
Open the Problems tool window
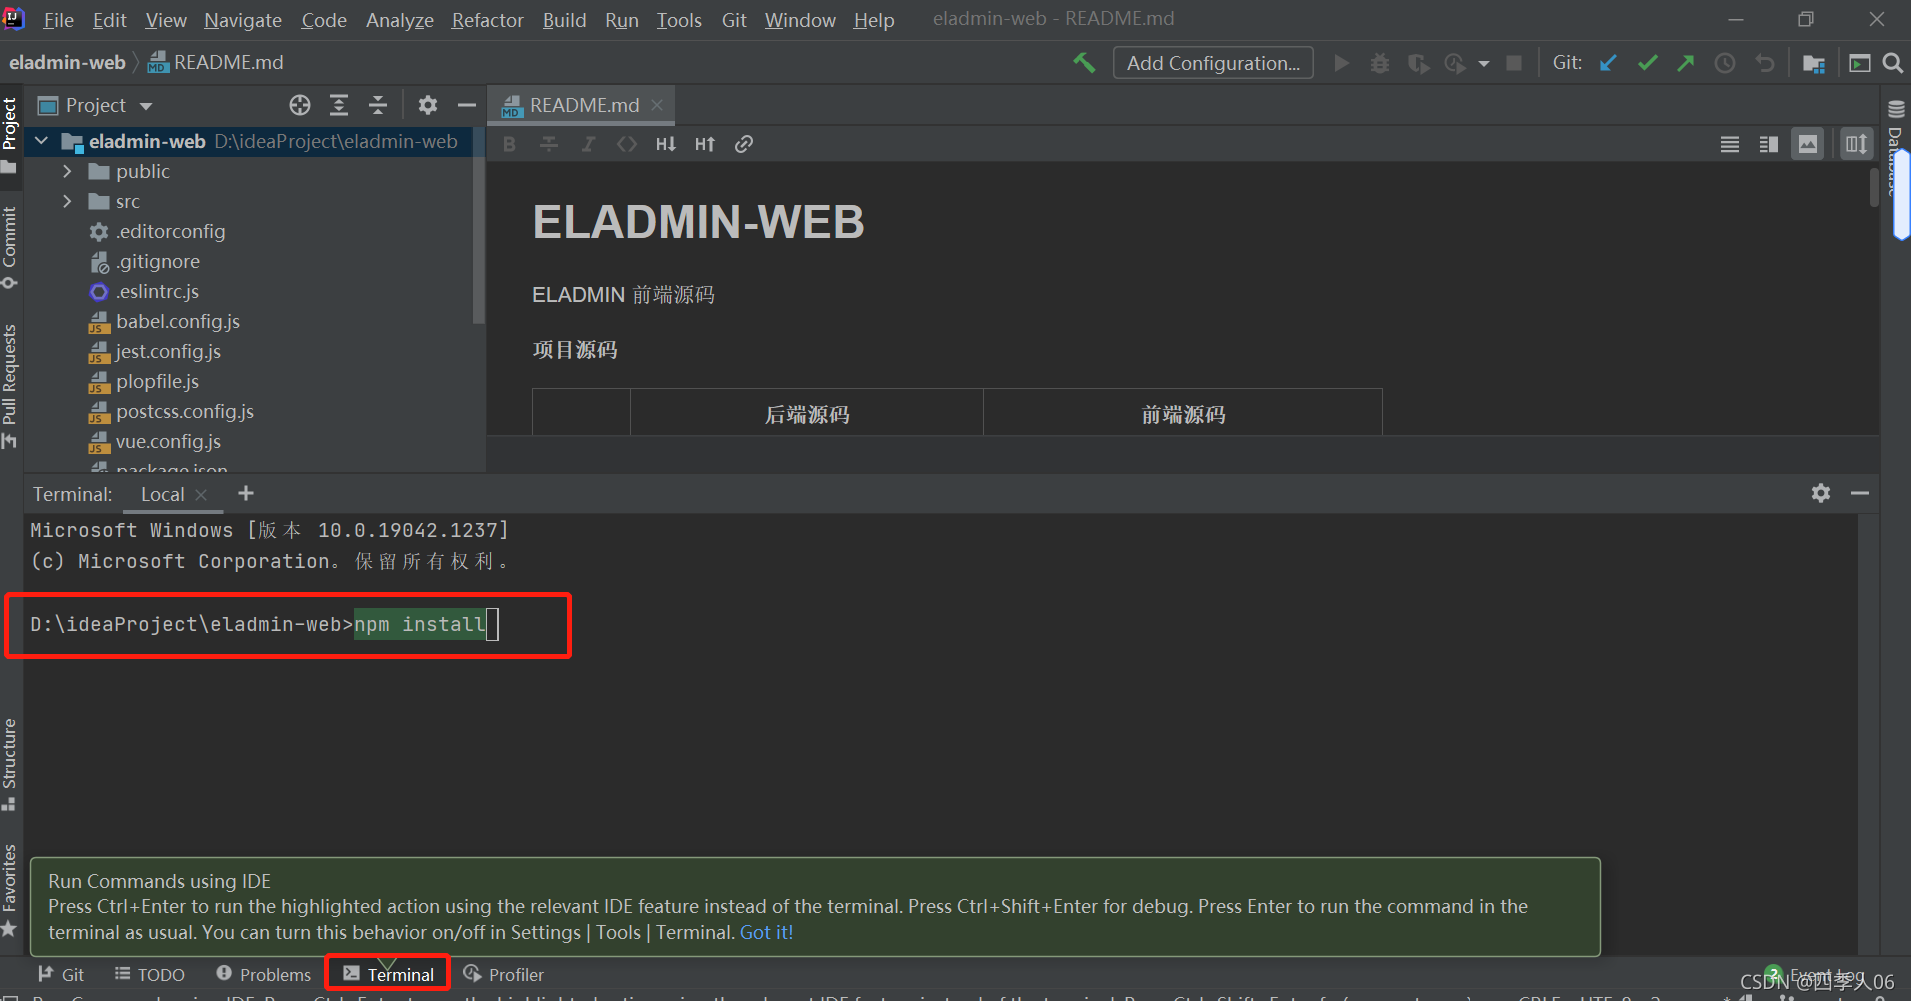tap(264, 974)
